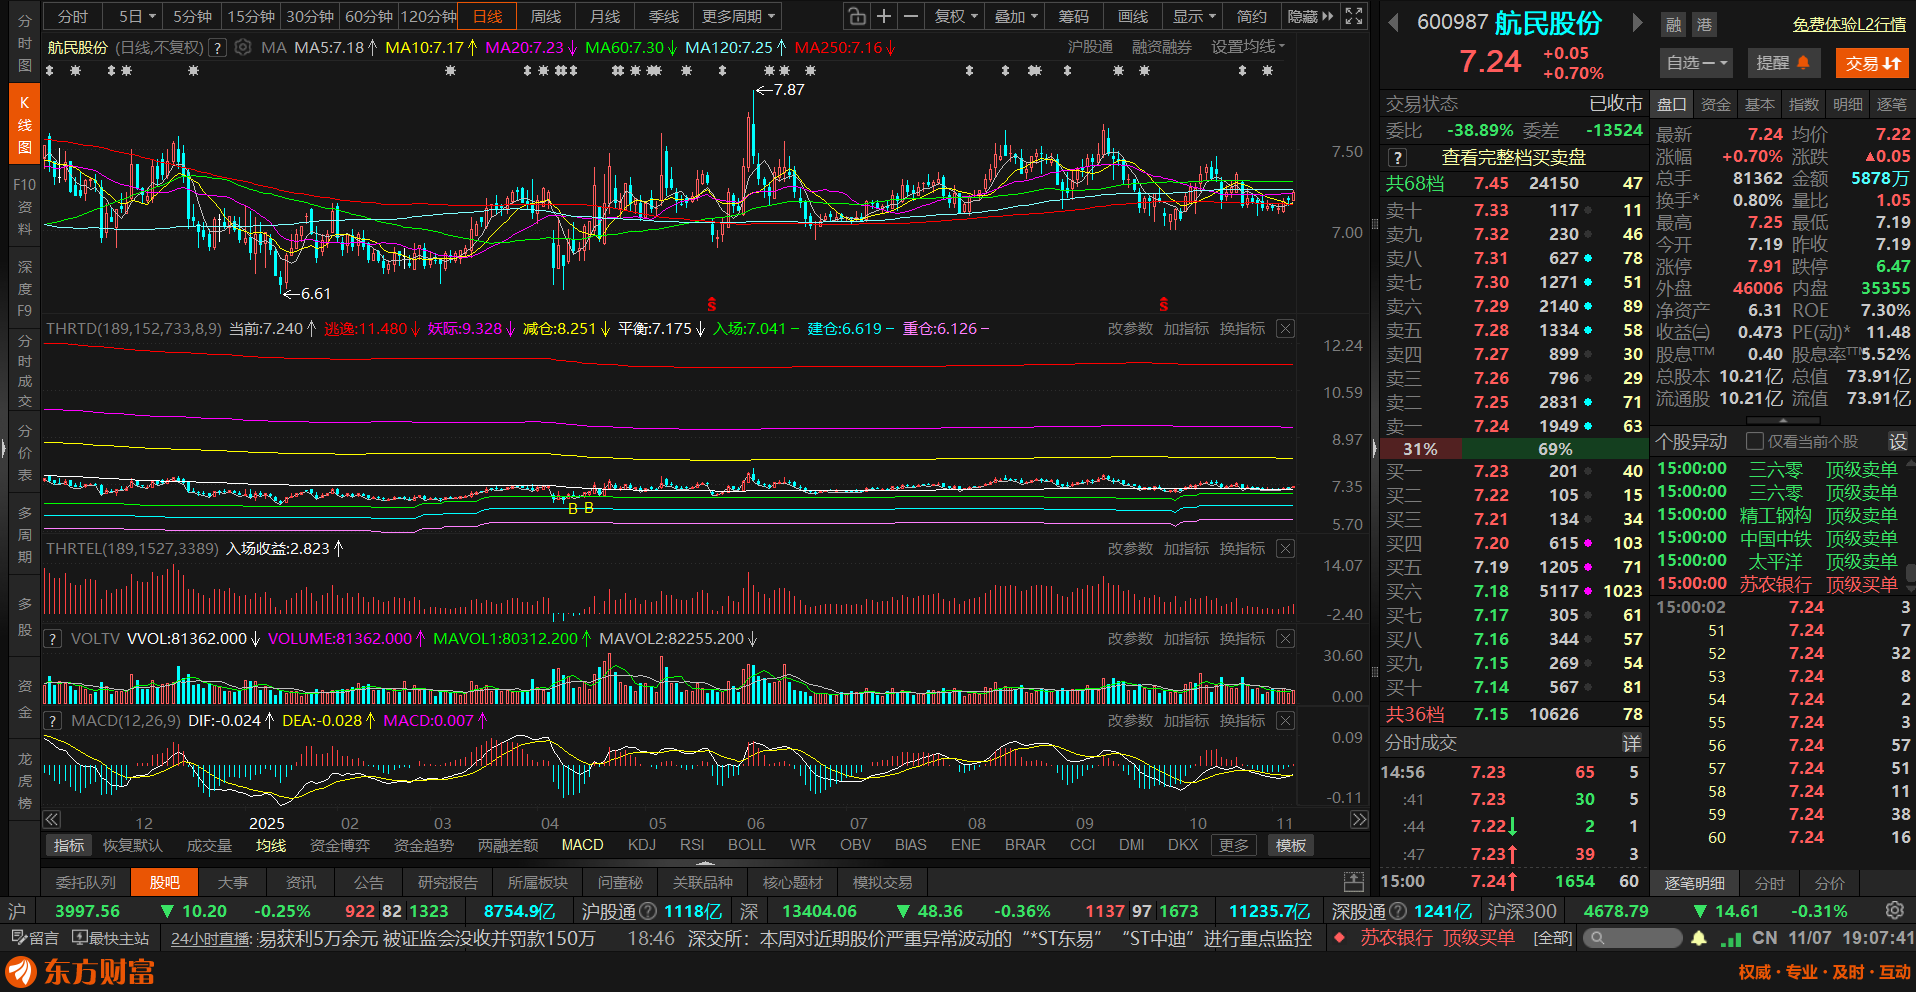Expand the 更多周期 dropdown

pos(739,16)
